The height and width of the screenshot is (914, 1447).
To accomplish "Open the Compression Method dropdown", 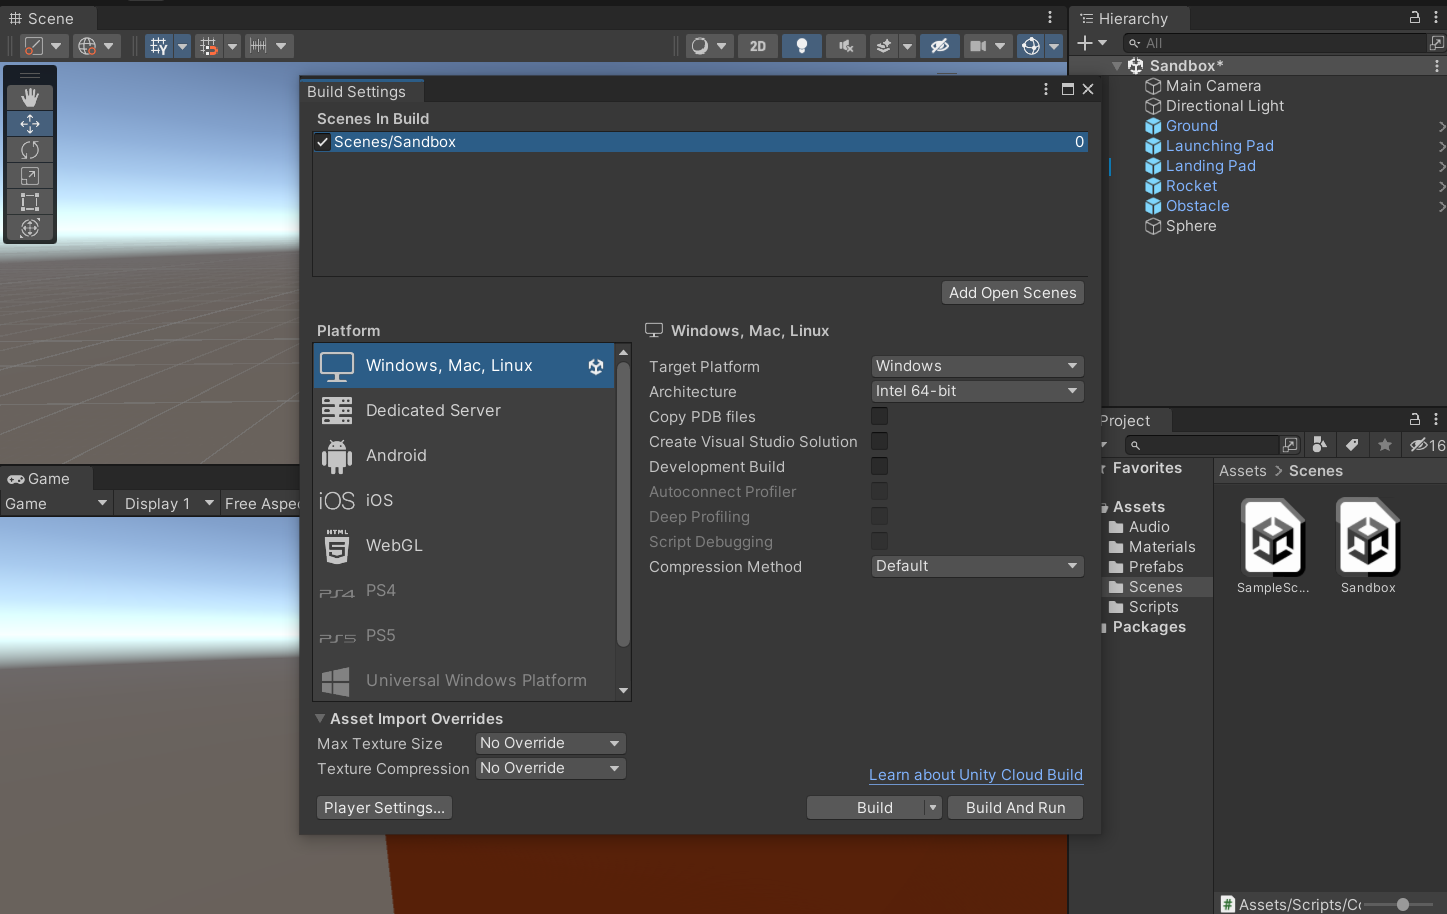I will tap(977, 566).
